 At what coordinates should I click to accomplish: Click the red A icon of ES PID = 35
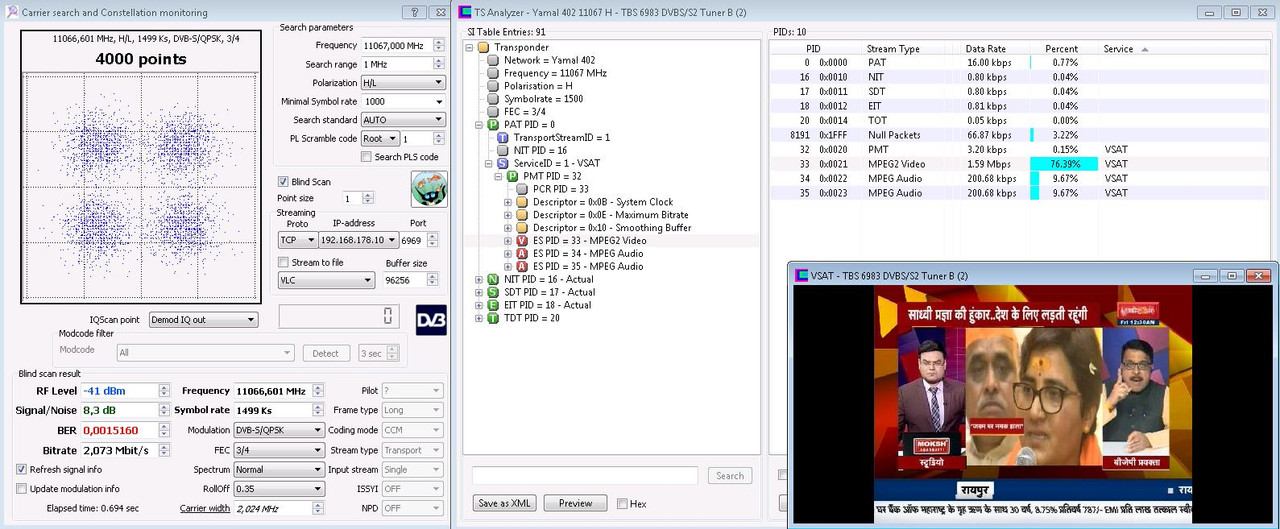[x=522, y=267]
